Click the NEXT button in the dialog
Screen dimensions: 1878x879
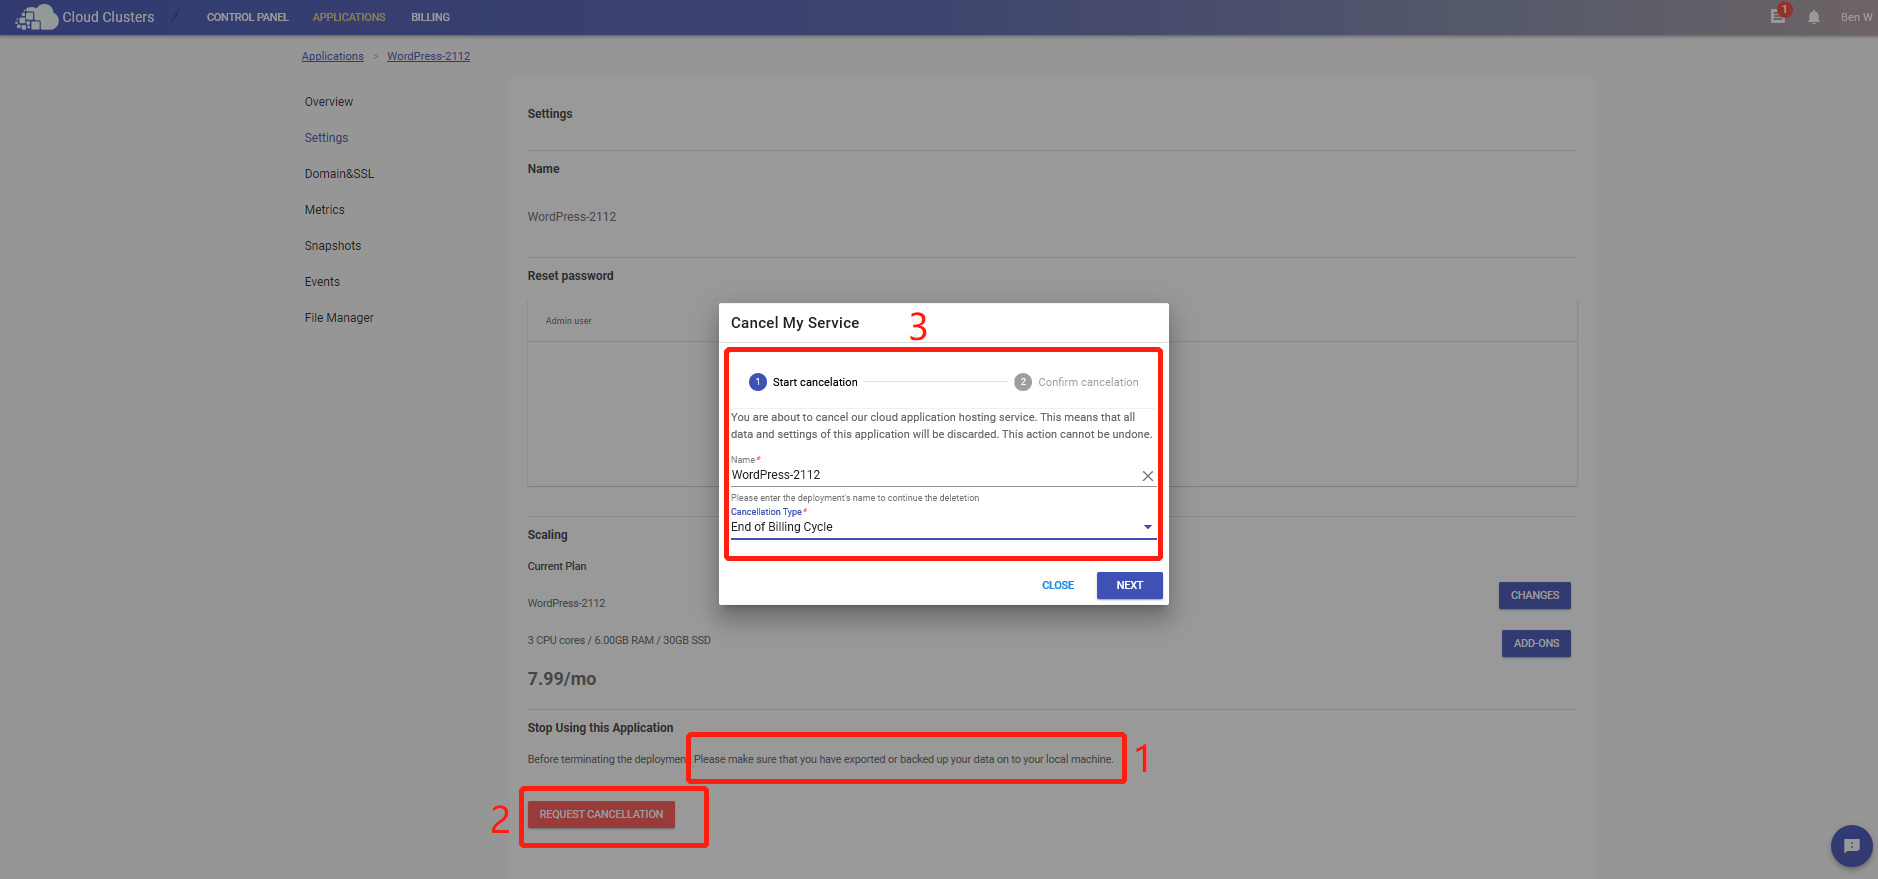[1130, 585]
